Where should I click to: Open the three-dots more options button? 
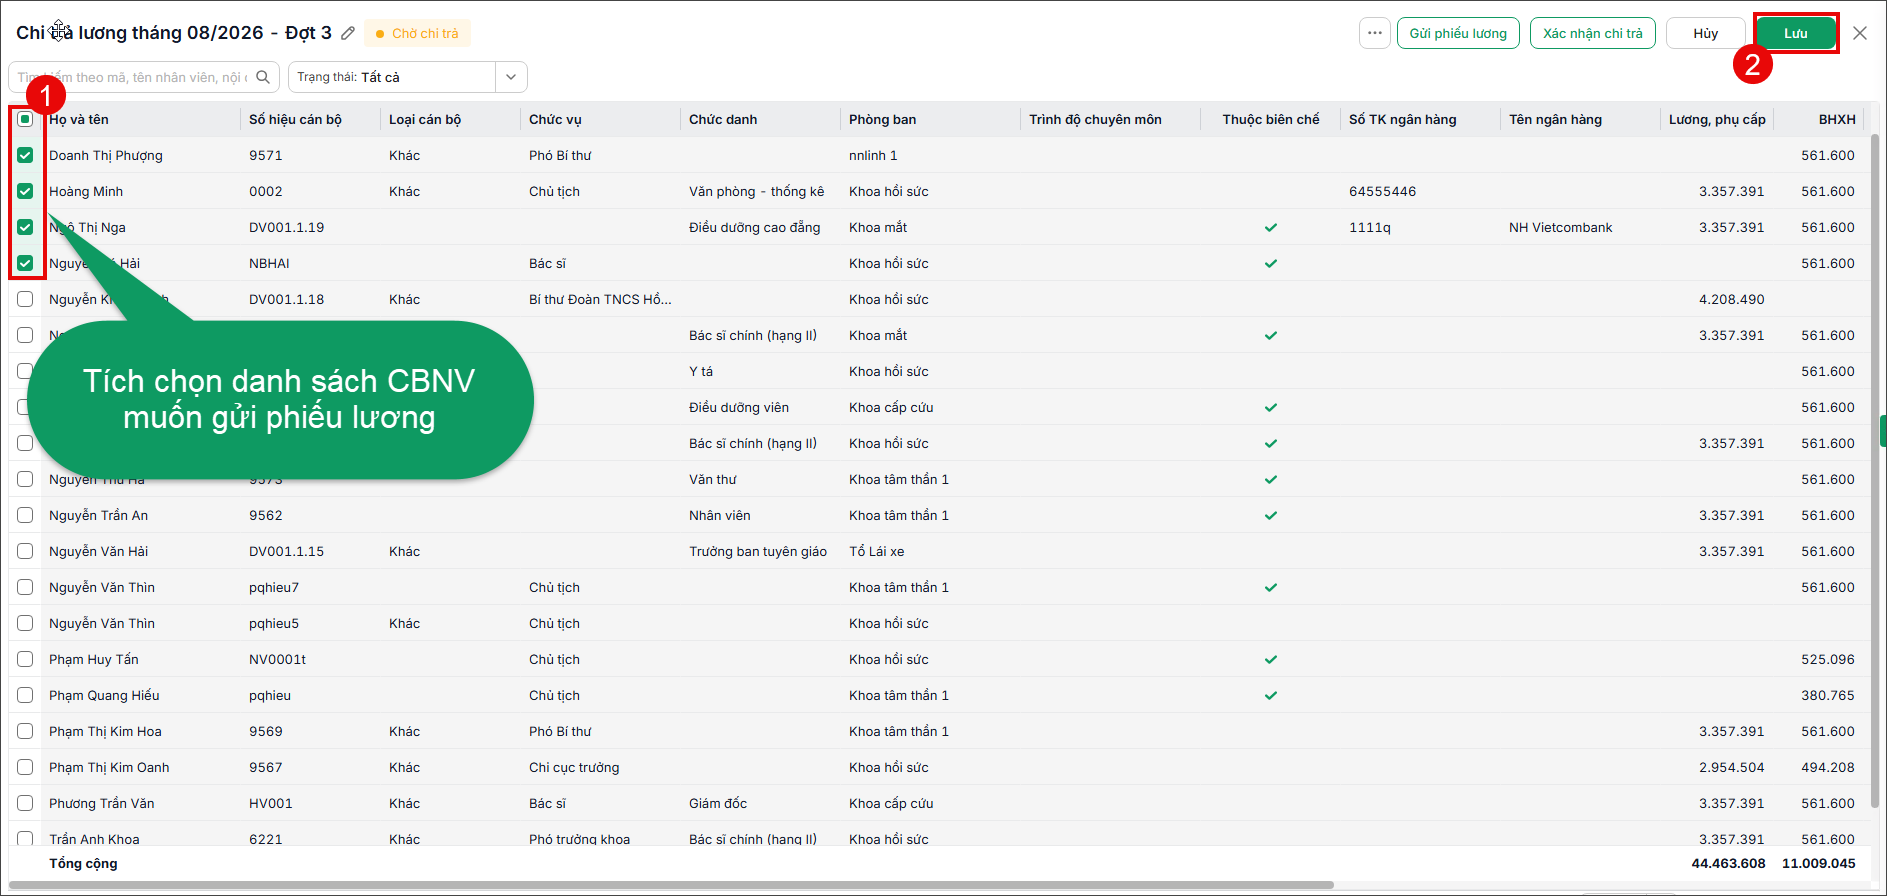pyautogui.click(x=1375, y=33)
